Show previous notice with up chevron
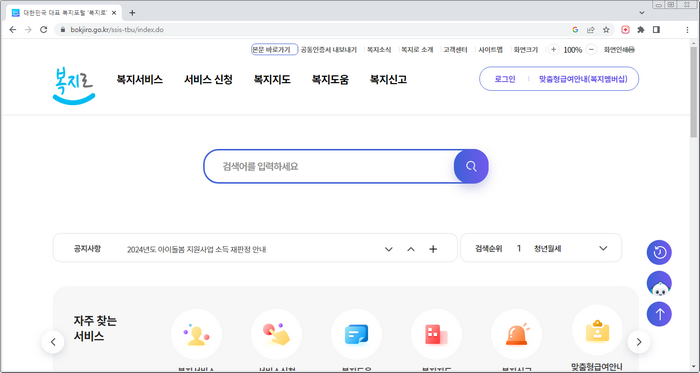 [x=411, y=249]
